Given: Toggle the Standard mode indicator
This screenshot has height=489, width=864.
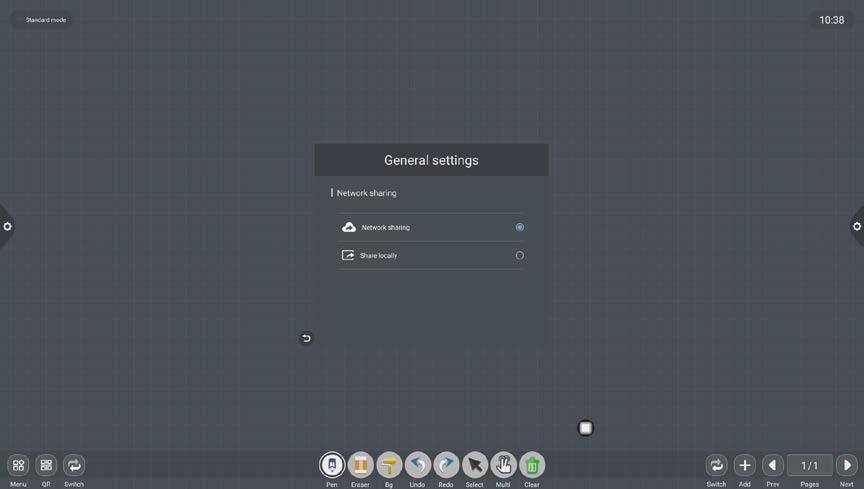Looking at the screenshot, I should [45, 20].
